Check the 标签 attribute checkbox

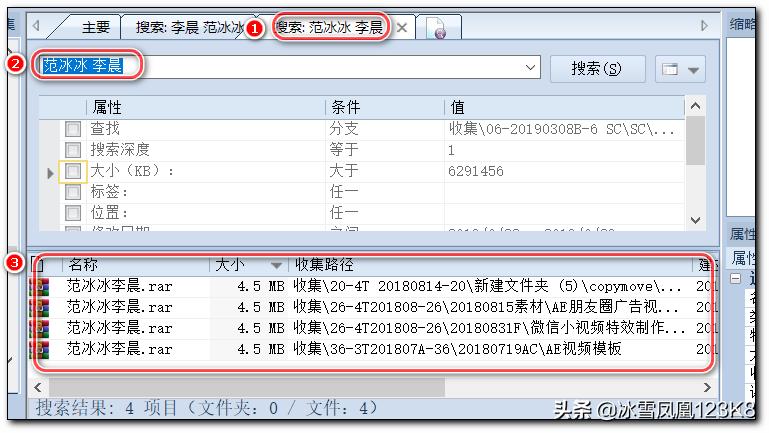coord(73,192)
